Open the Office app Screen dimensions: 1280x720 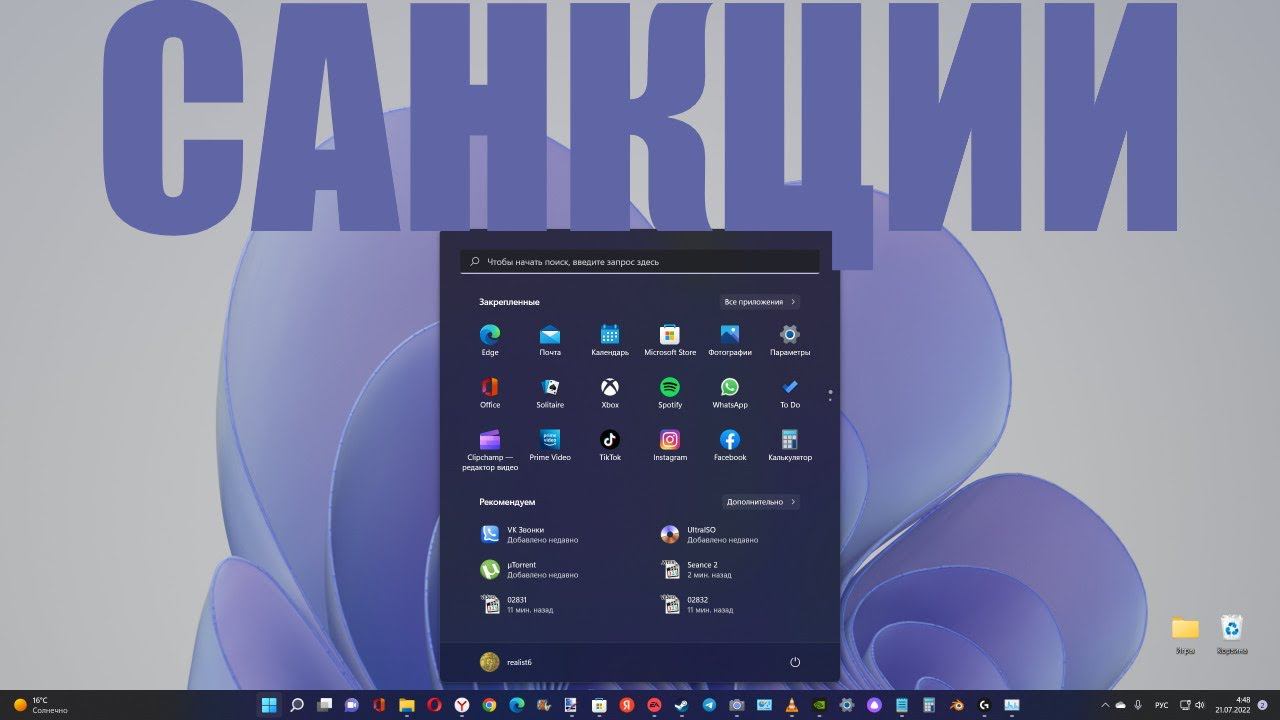490,392
